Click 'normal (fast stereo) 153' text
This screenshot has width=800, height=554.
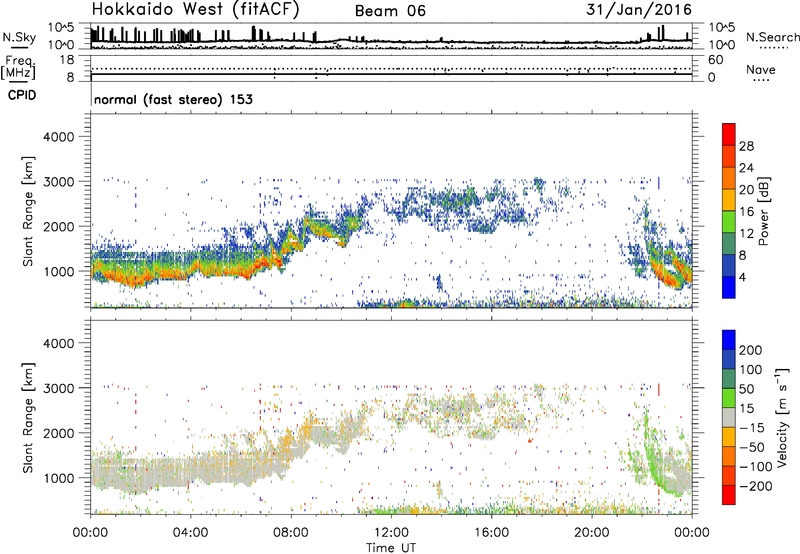pos(173,99)
